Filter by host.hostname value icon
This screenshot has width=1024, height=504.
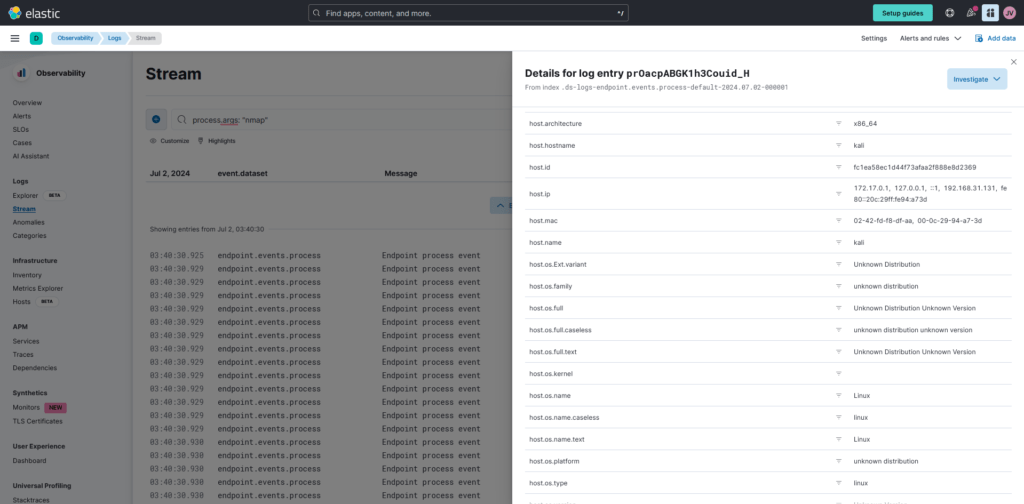(x=839, y=145)
